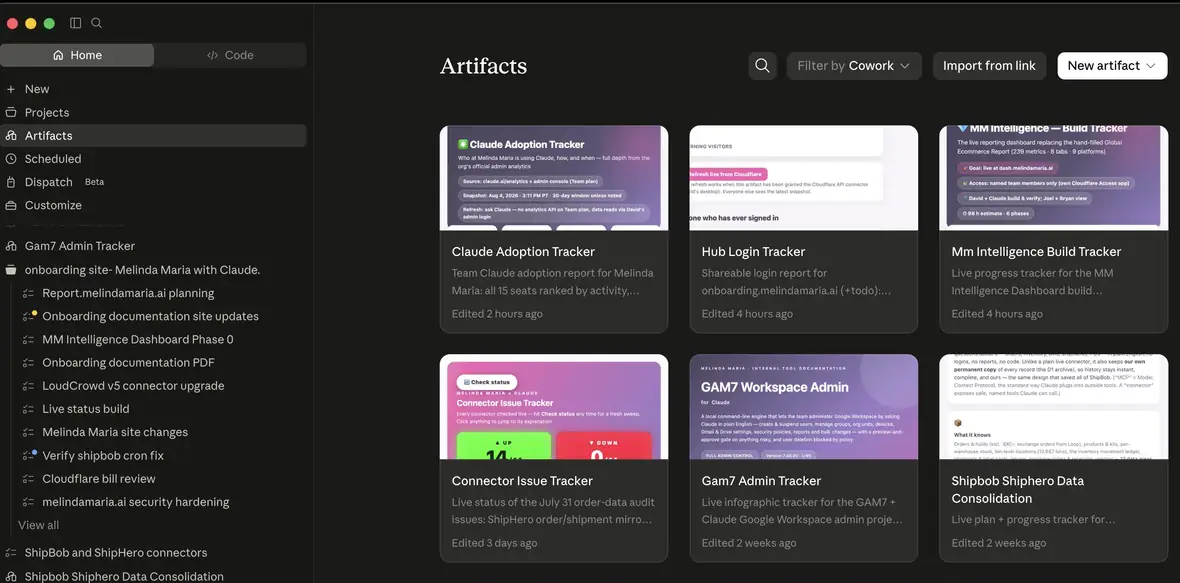Open Projects in the sidebar
Screen dimensions: 1180x583
pyautogui.click(x=154, y=112)
